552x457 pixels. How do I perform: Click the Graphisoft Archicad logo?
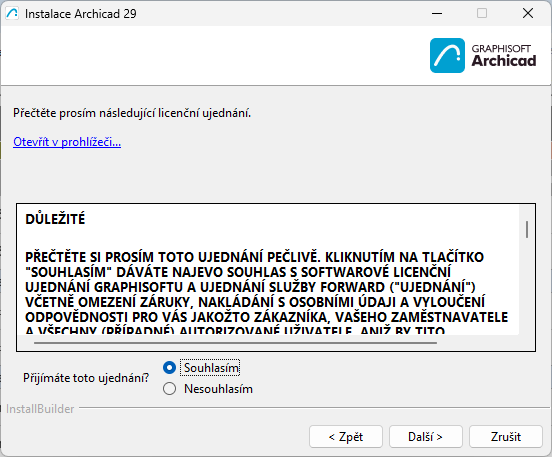pos(483,55)
